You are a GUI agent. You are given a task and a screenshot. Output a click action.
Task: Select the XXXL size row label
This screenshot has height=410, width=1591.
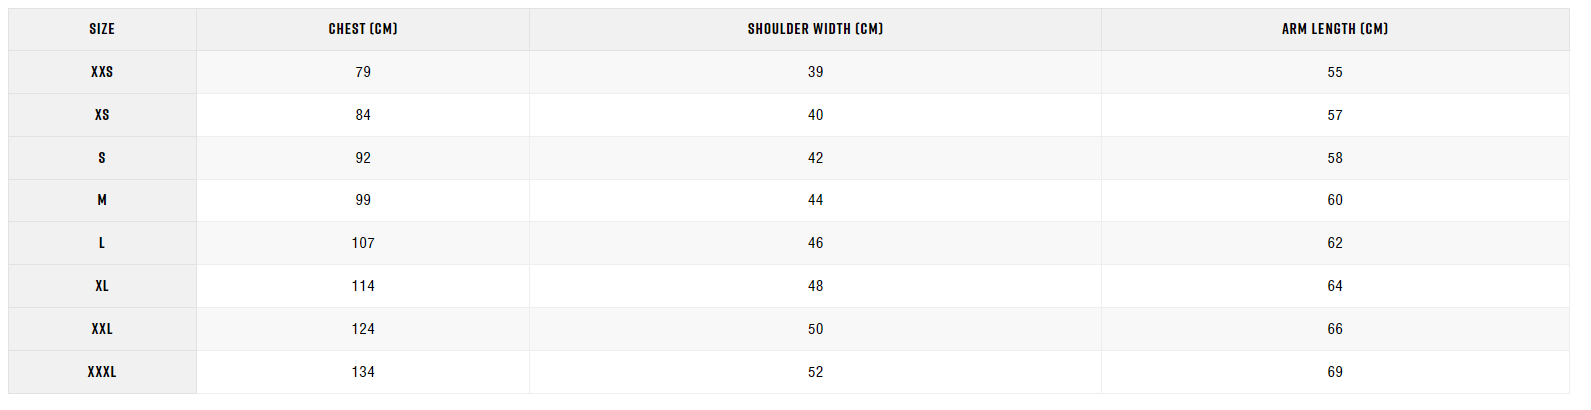pyautogui.click(x=102, y=372)
